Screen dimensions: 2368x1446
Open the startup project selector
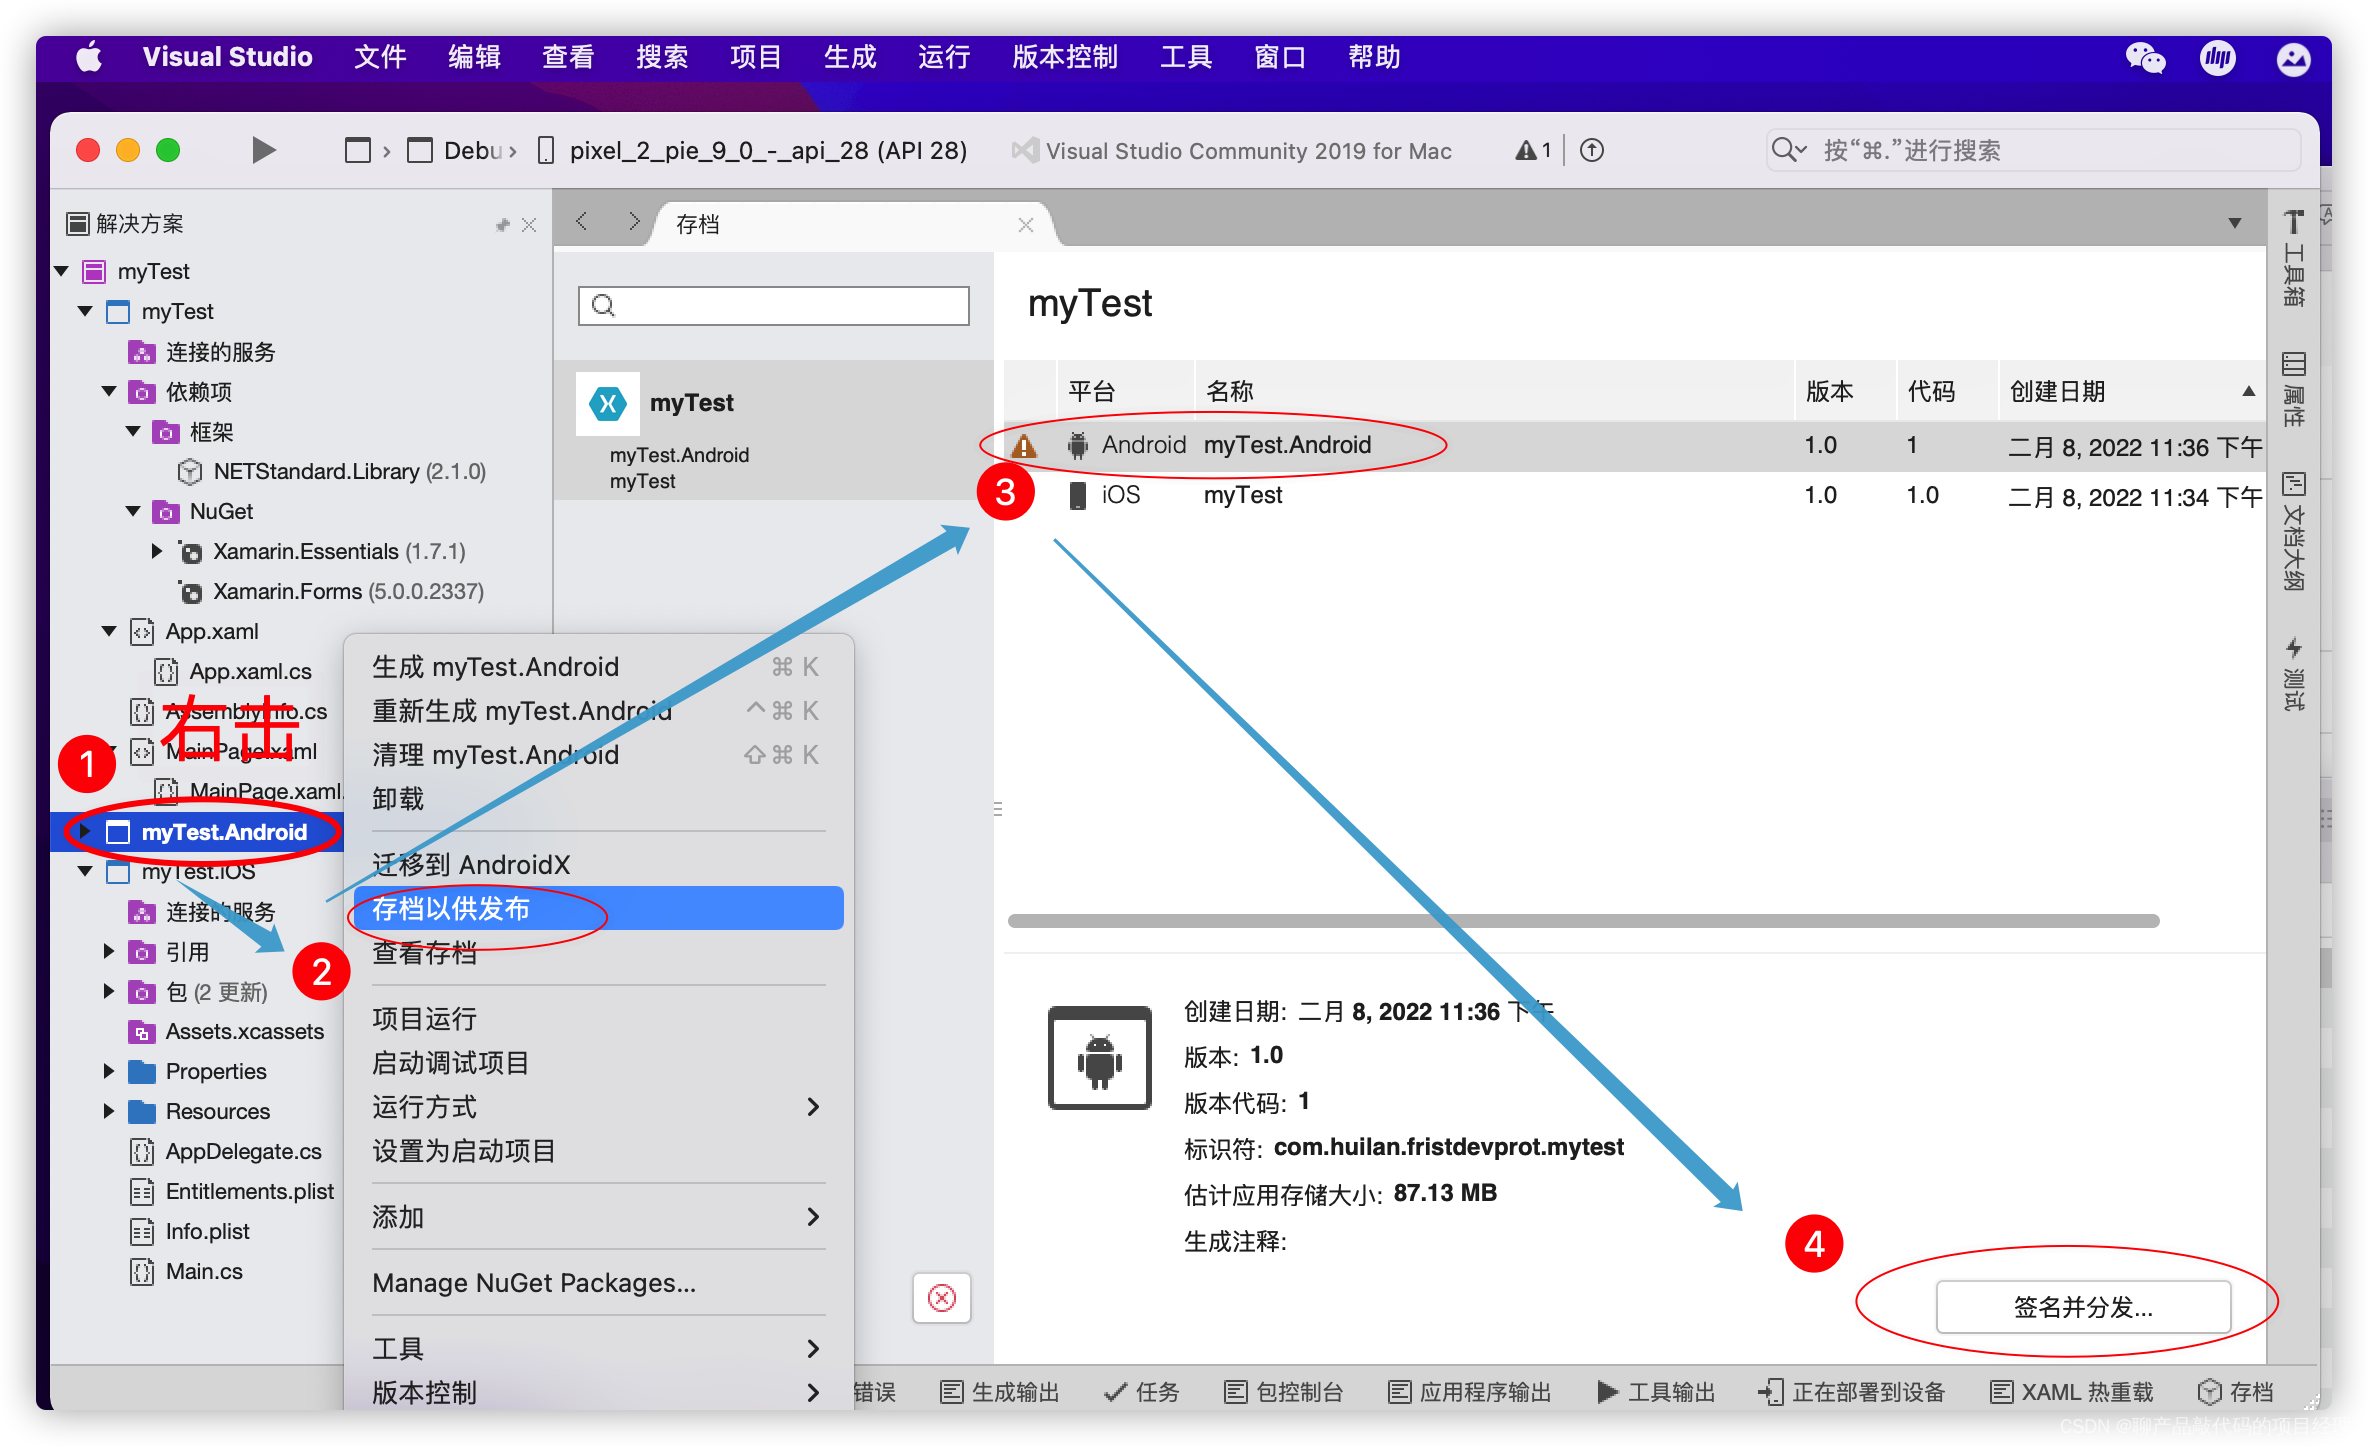point(358,151)
